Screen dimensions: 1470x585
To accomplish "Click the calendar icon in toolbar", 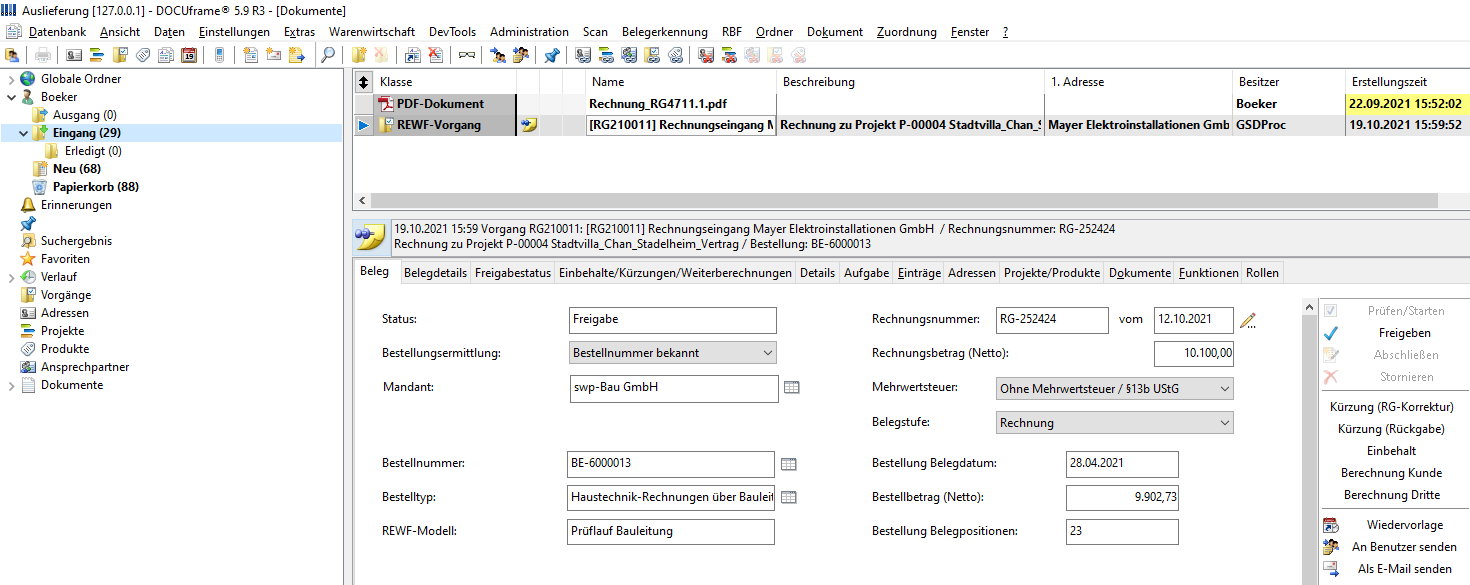I will tap(189, 56).
